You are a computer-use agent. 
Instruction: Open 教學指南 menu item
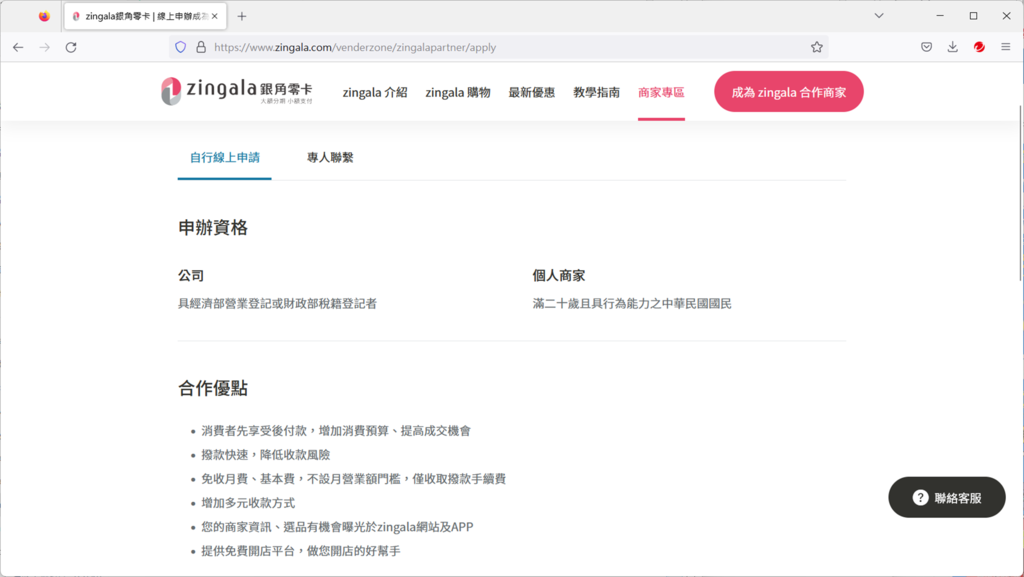coord(596,93)
